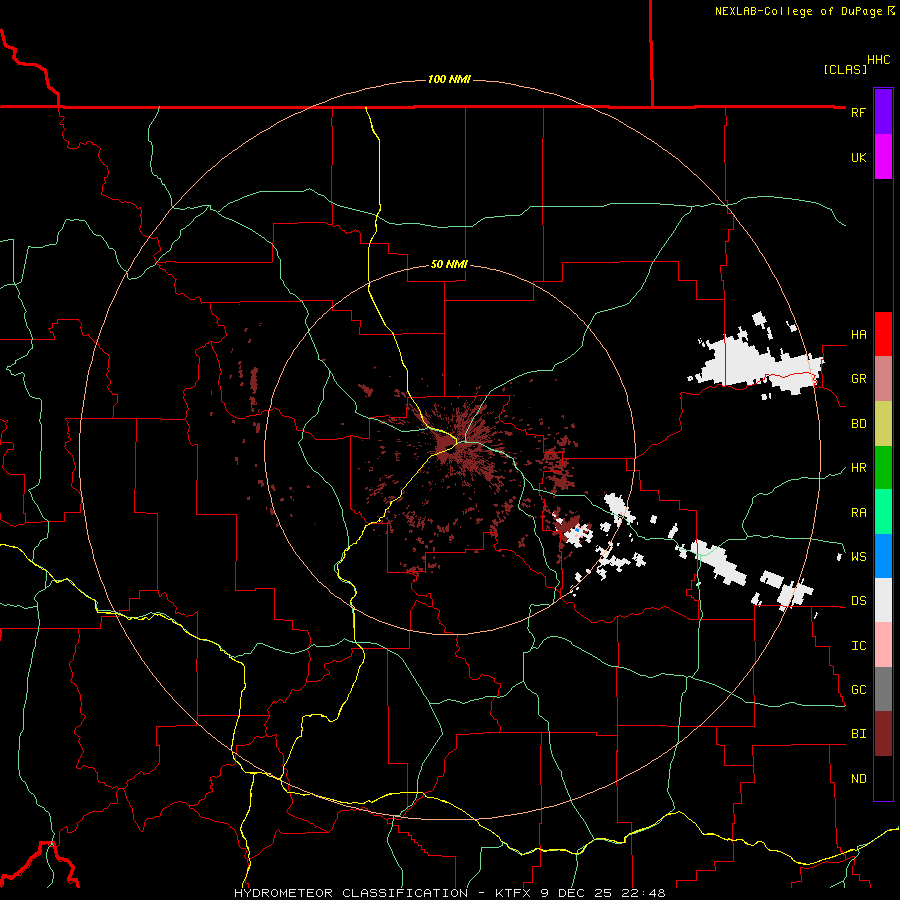This screenshot has height=900, width=900.
Task: Click the RF purple color swatch
Action: click(883, 112)
